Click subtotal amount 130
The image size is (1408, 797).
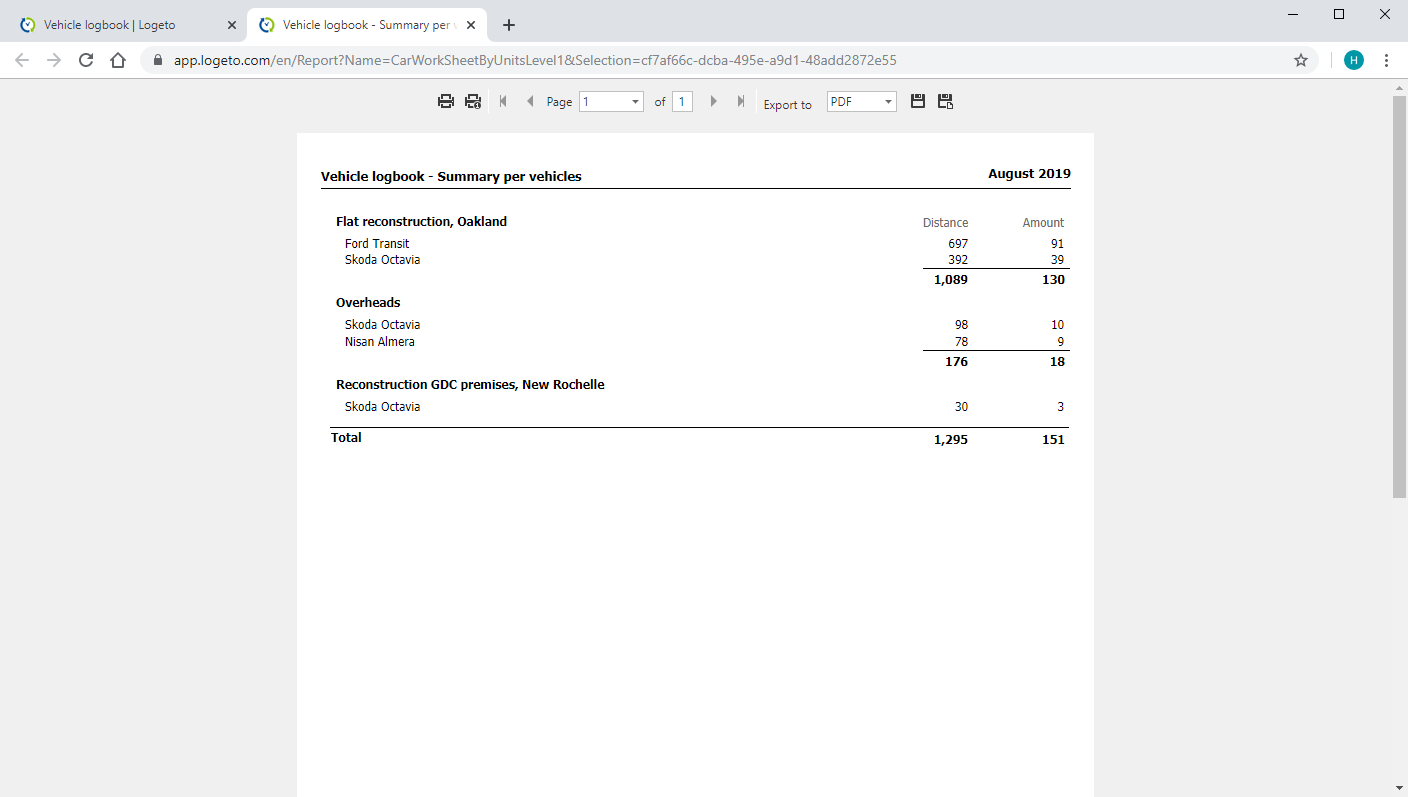[x=1053, y=280]
